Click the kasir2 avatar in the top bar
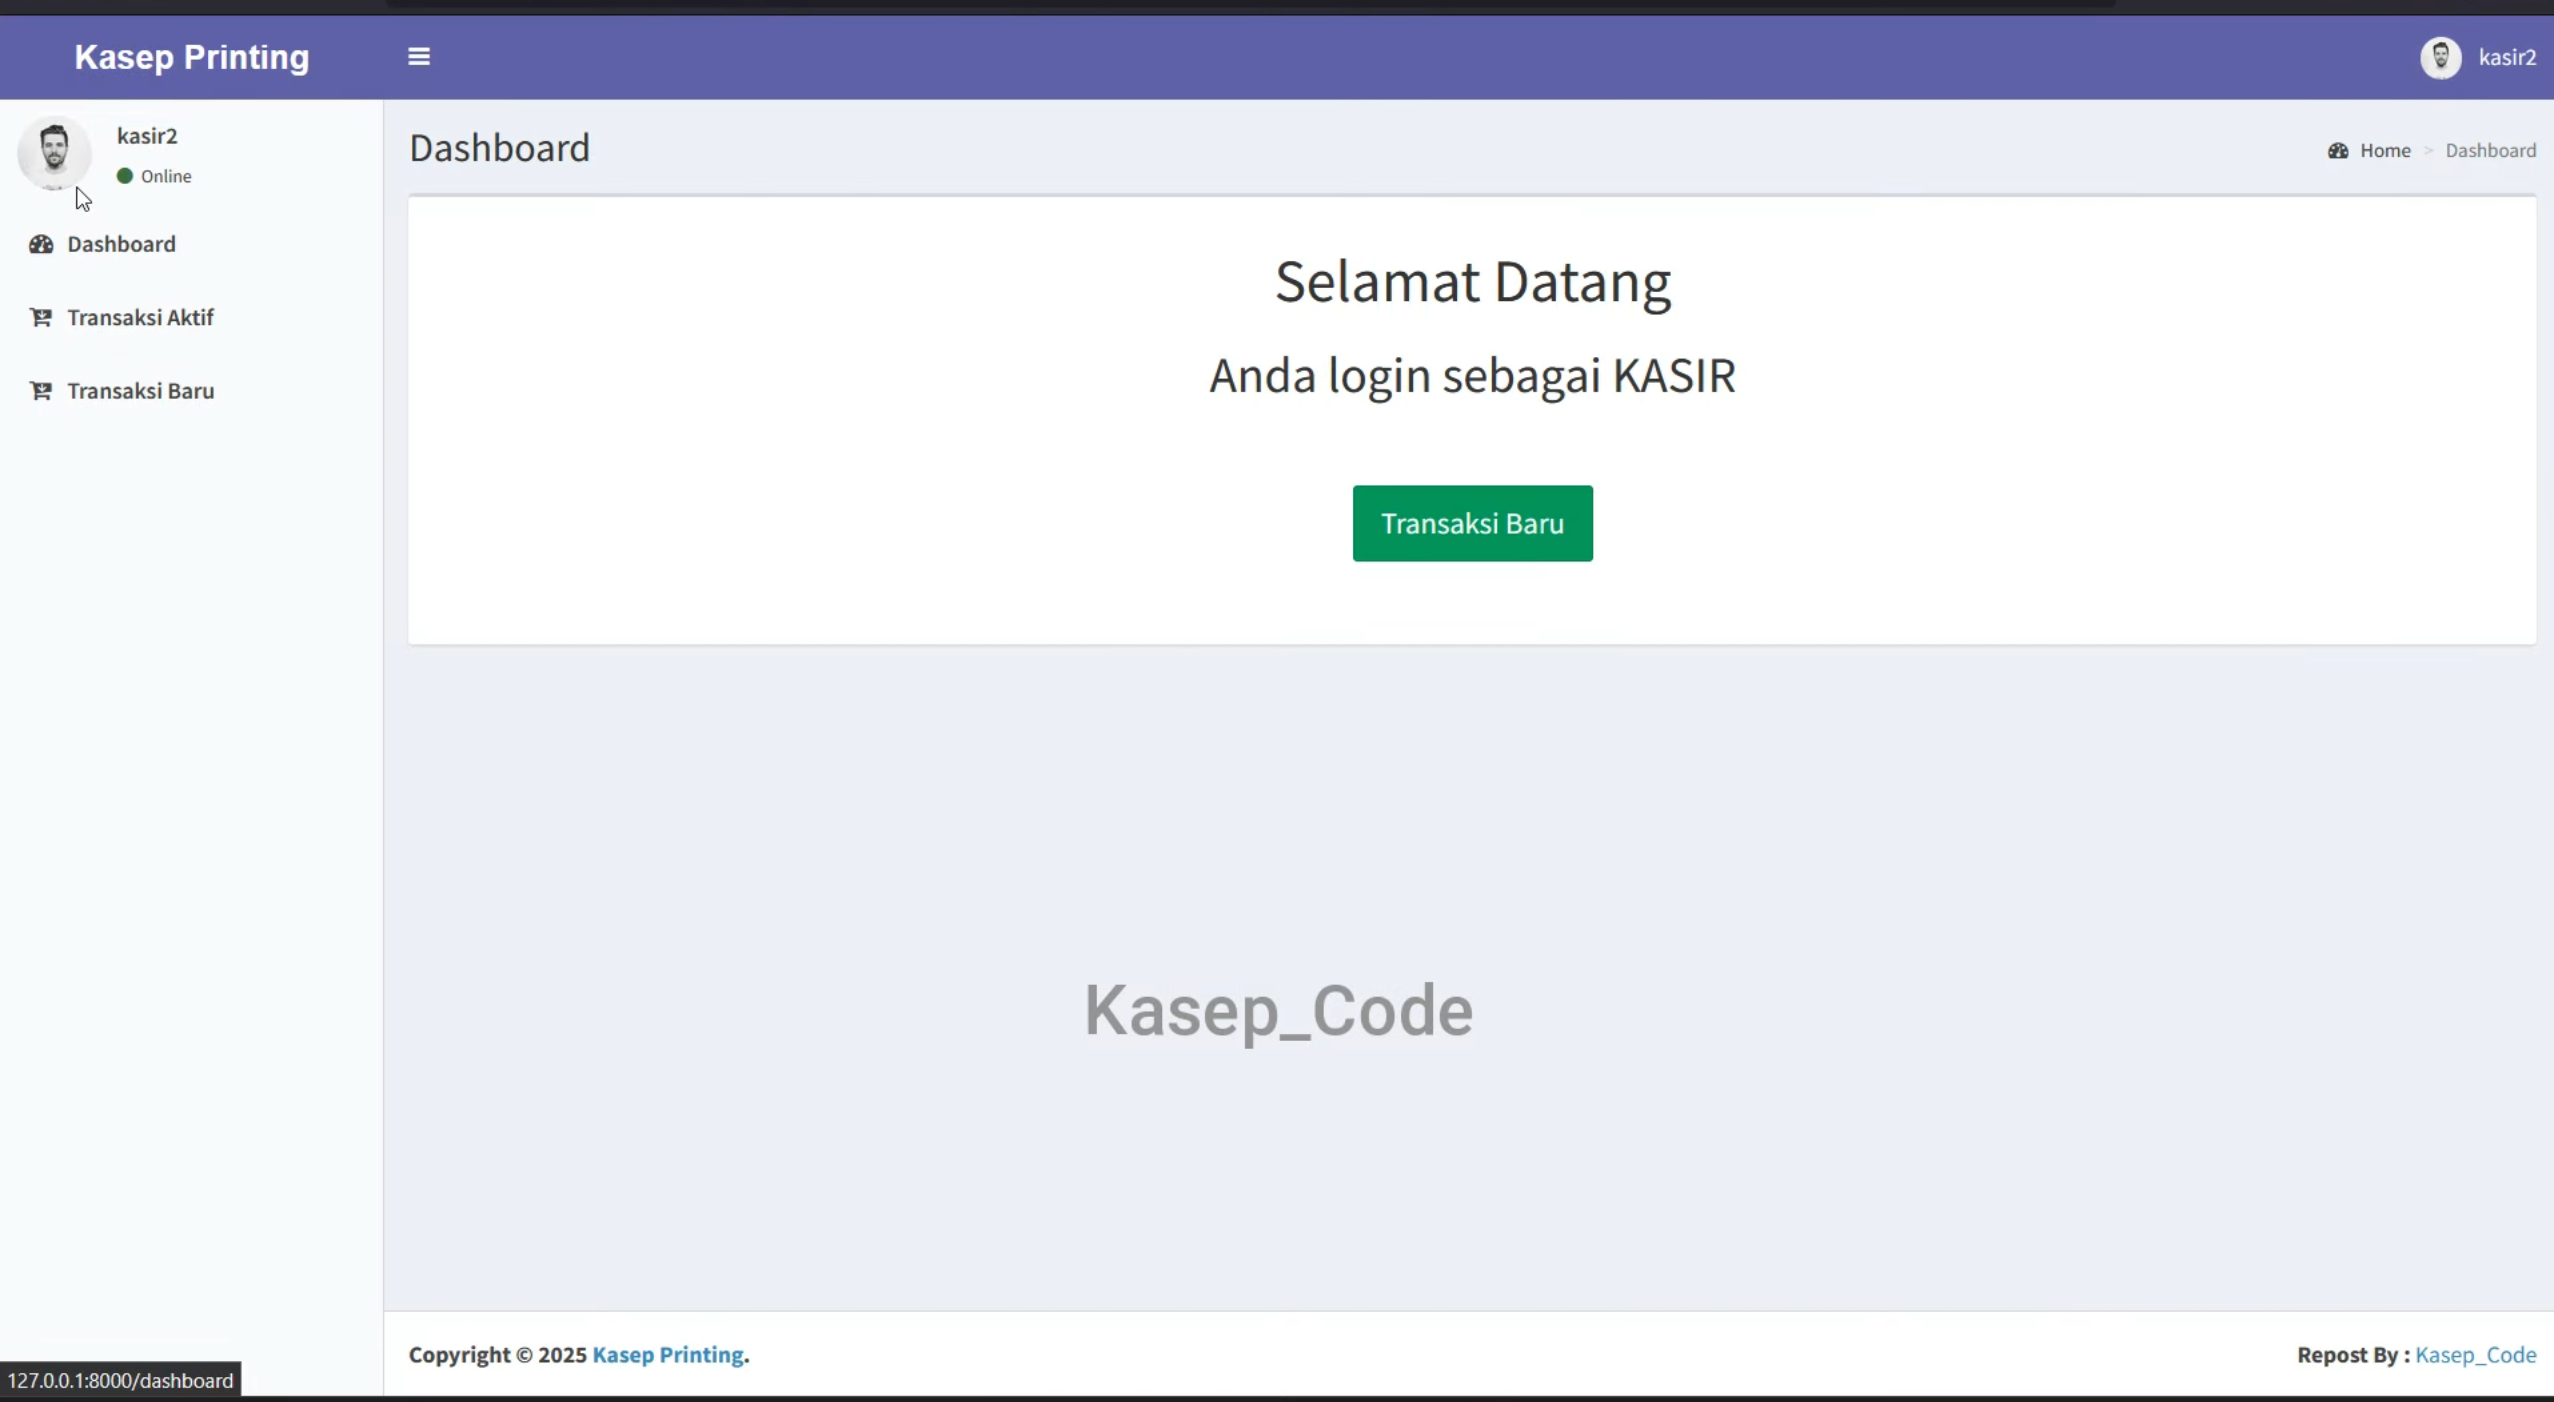Viewport: 2554px width, 1402px height. 2440,57
